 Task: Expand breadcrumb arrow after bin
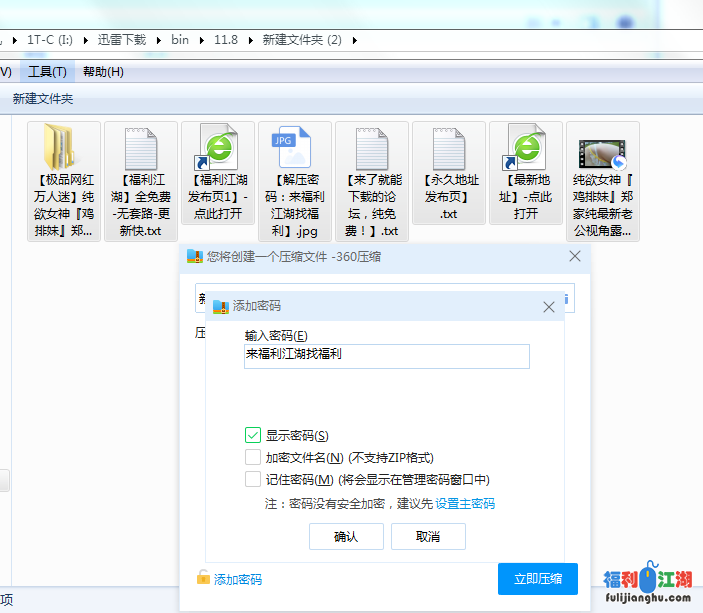201,40
